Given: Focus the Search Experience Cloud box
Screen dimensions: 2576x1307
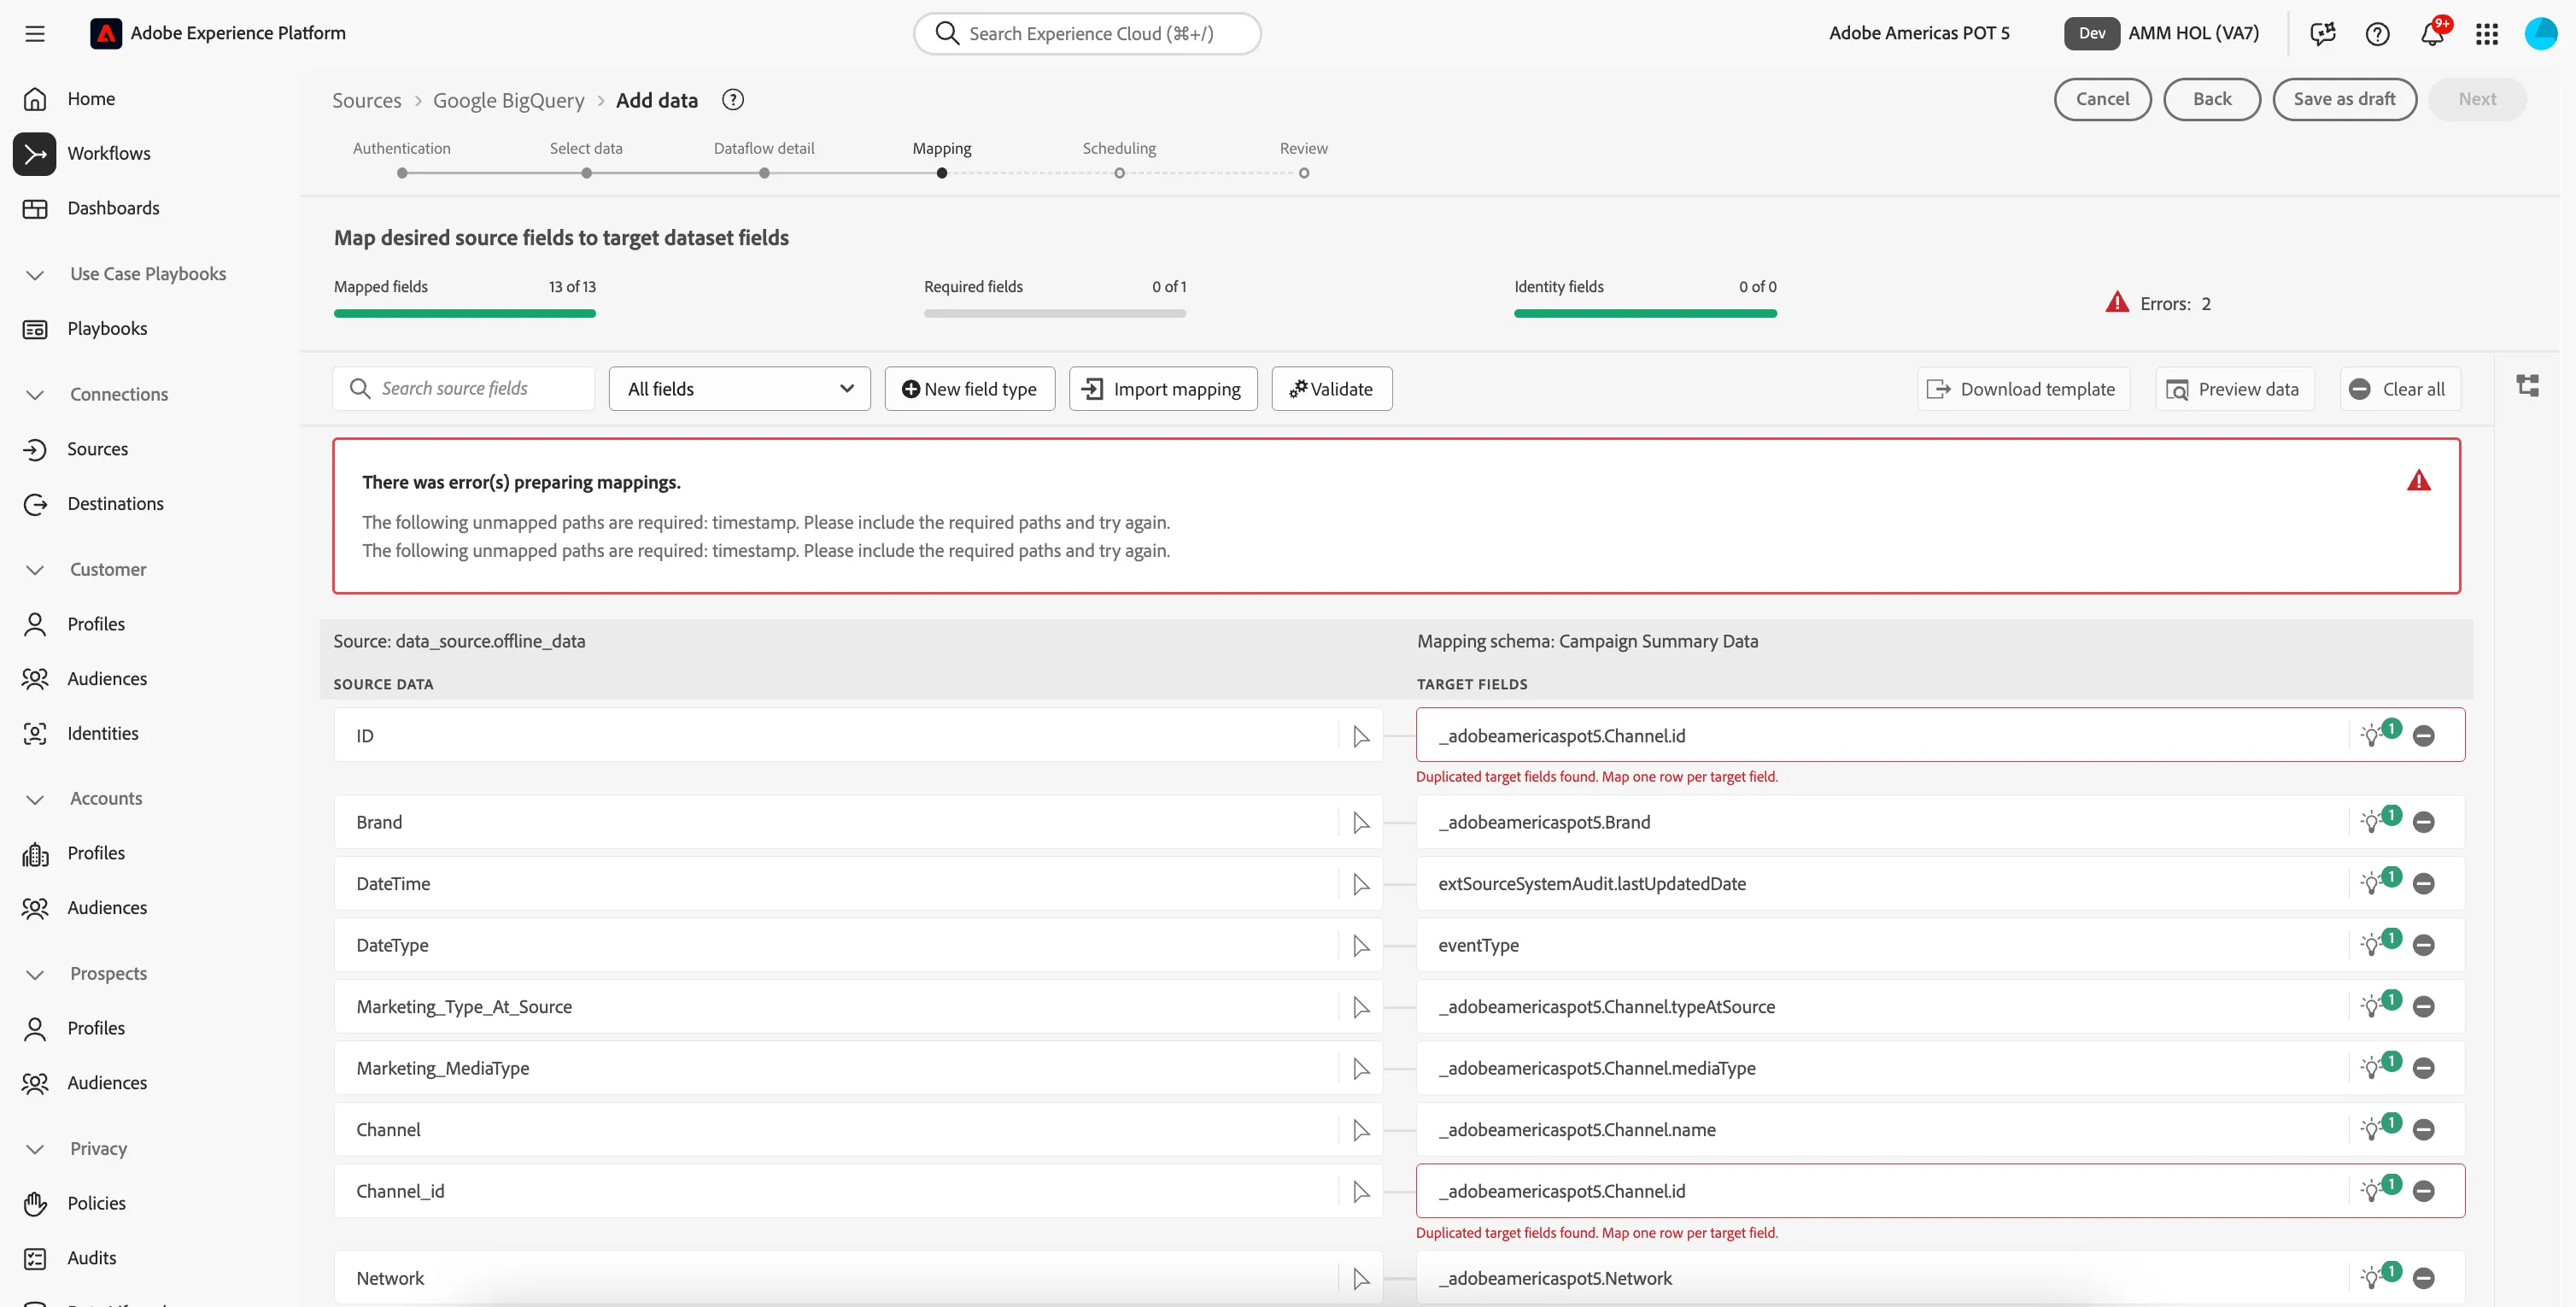Looking at the screenshot, I should 1087,33.
